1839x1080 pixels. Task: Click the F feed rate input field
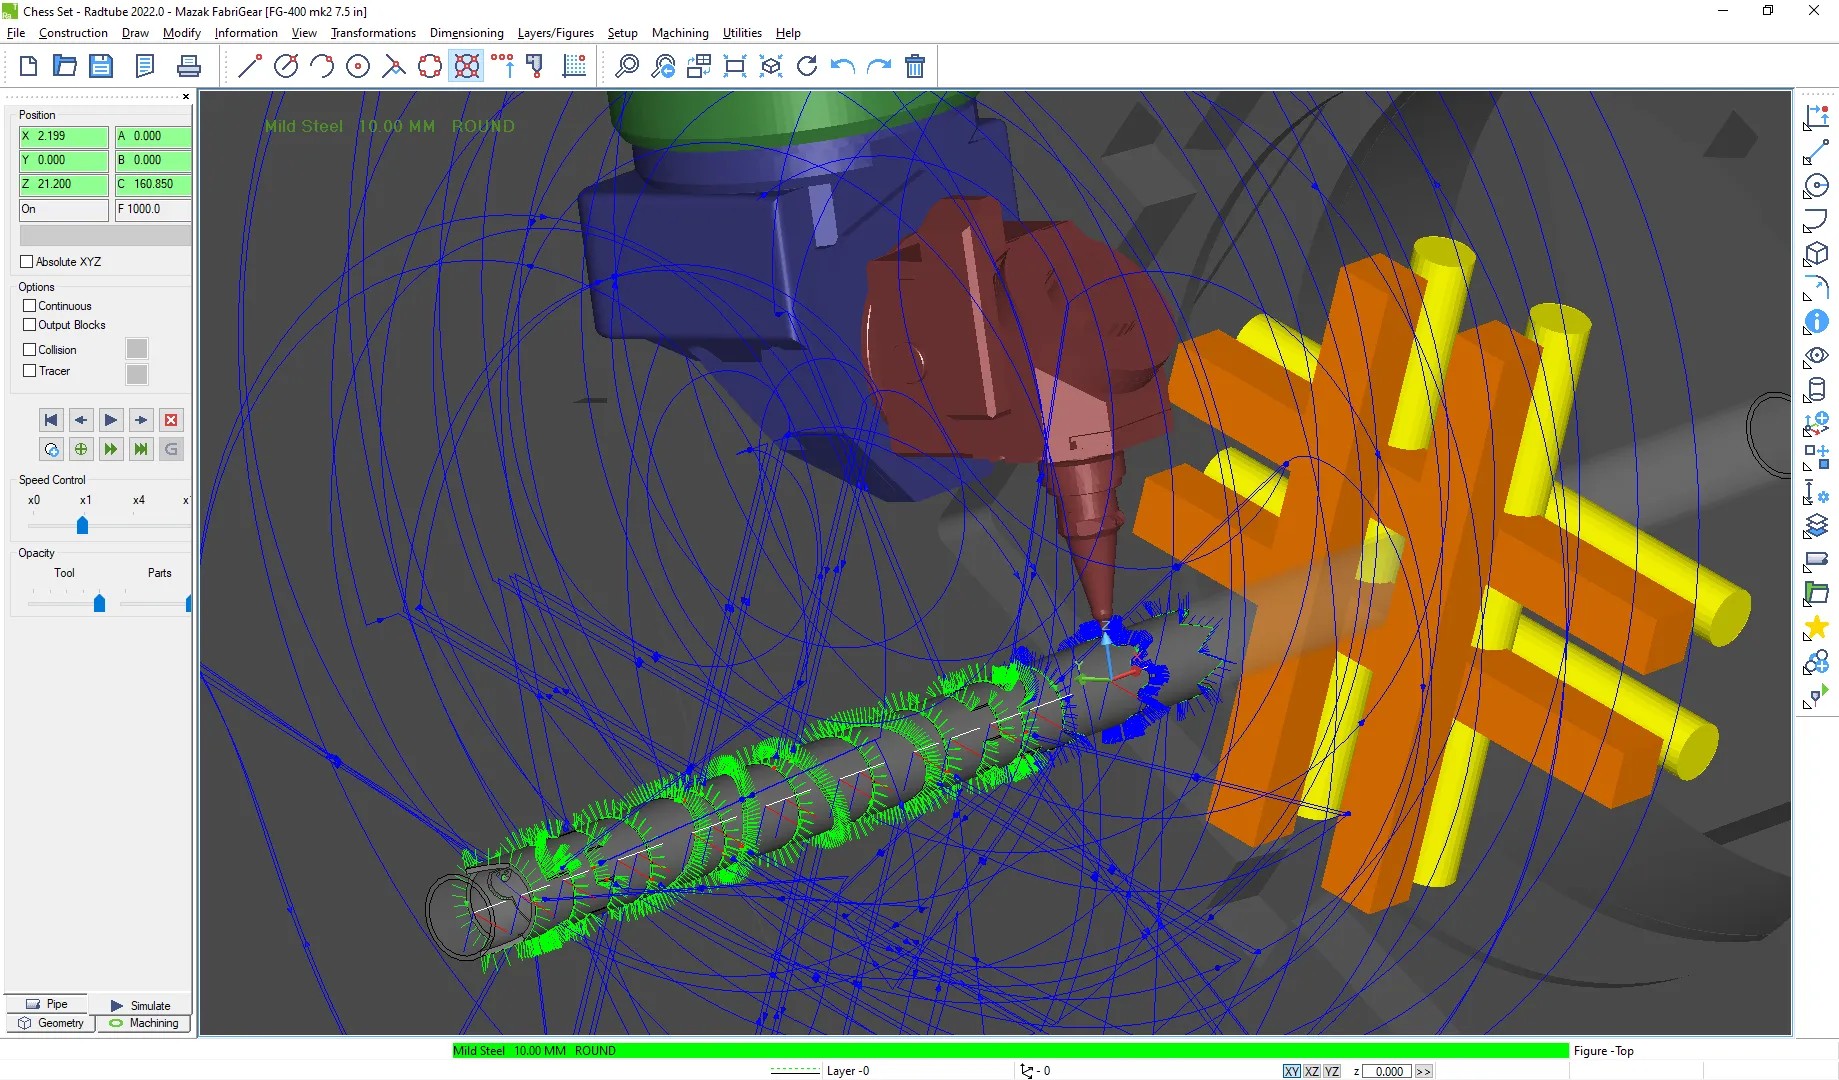click(x=153, y=209)
